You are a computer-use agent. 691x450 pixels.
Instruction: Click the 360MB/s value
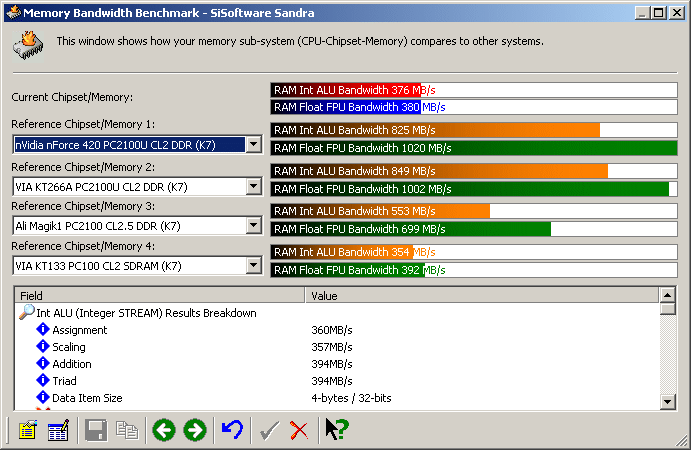pos(332,330)
